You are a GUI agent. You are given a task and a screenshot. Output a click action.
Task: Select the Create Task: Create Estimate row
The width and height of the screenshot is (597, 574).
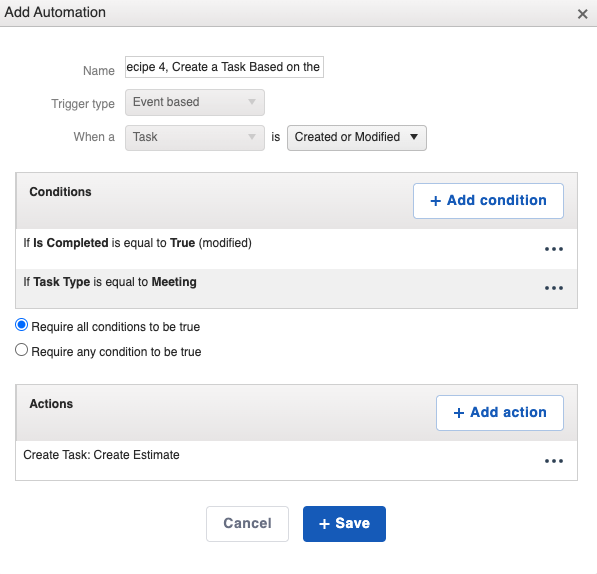click(296, 460)
